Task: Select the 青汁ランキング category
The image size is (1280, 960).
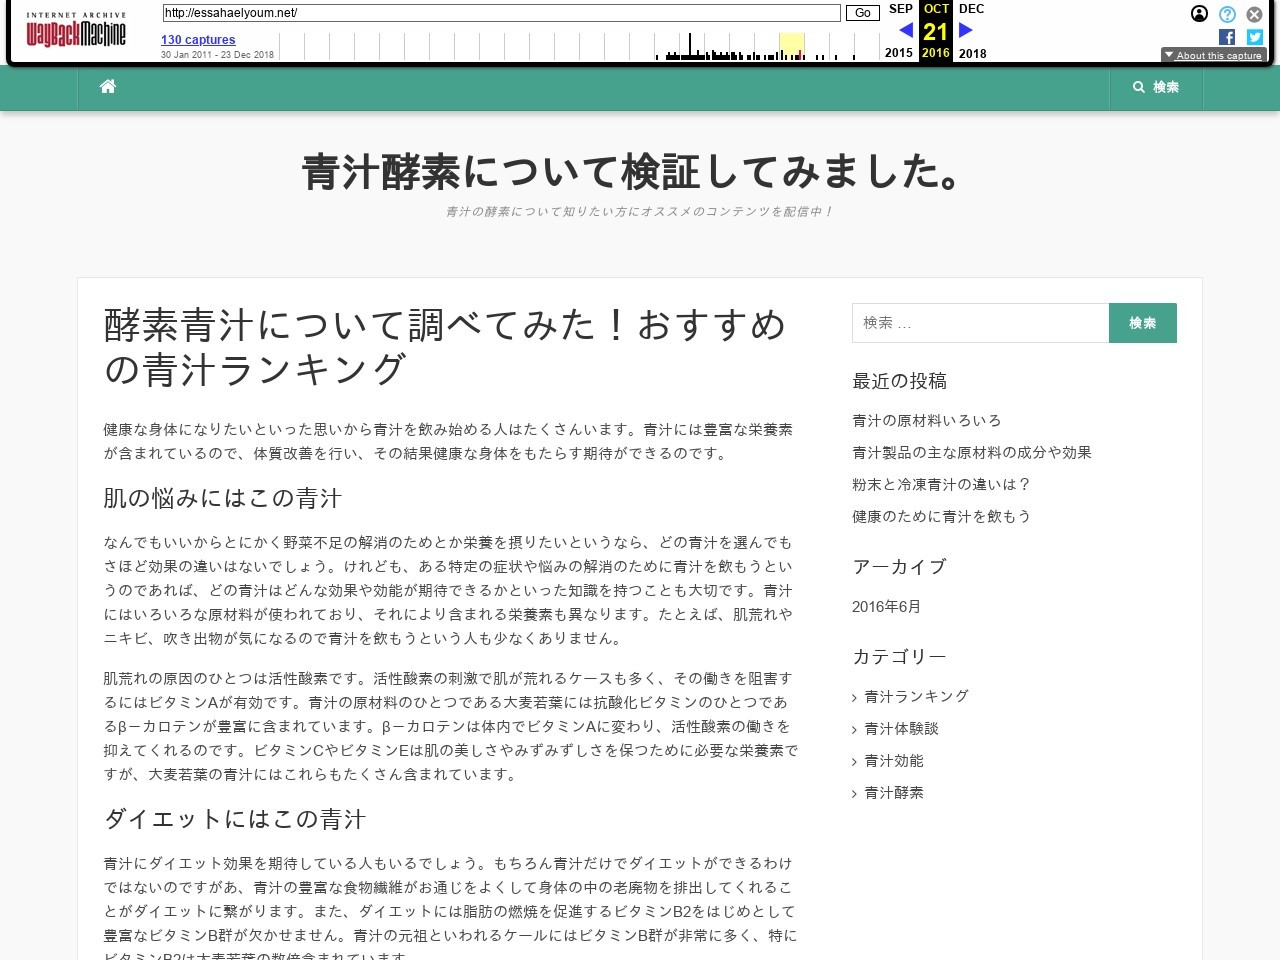Action: coord(916,697)
